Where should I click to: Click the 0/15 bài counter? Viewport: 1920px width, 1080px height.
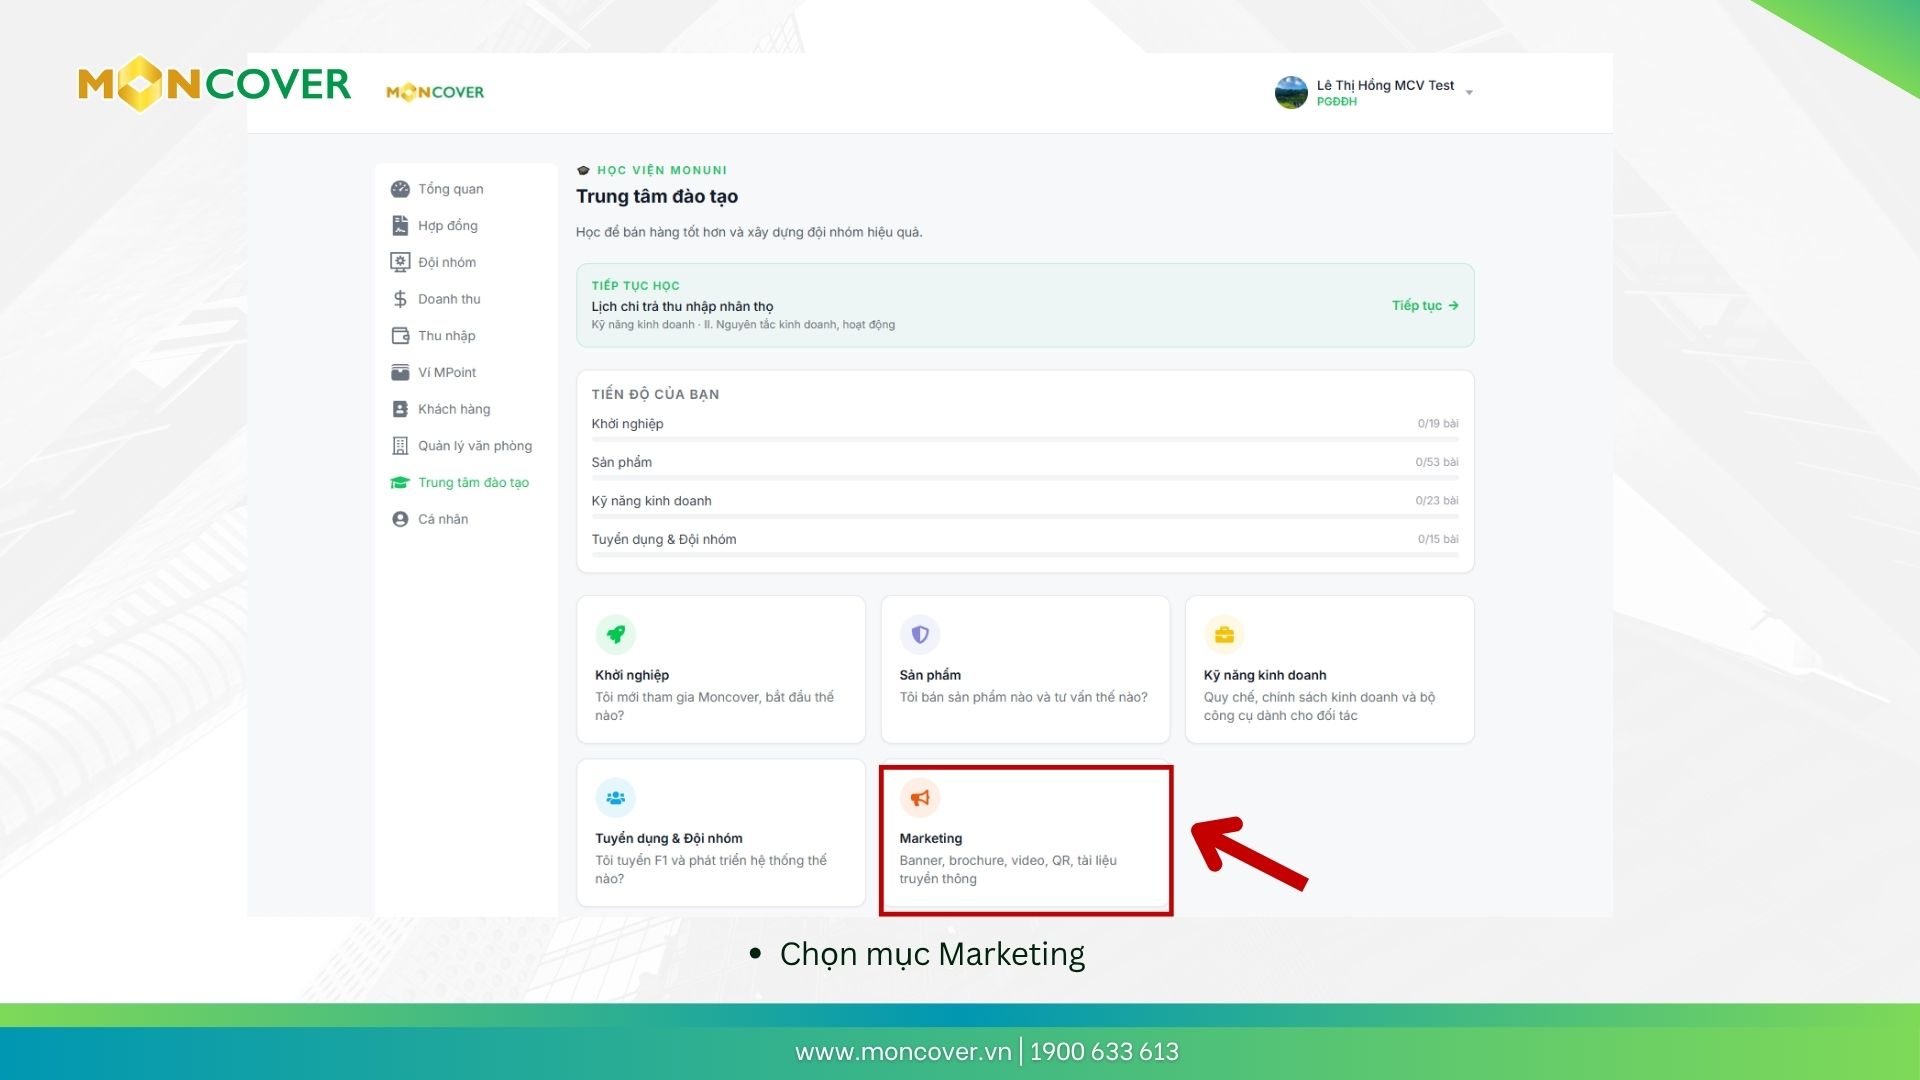[x=1437, y=539]
